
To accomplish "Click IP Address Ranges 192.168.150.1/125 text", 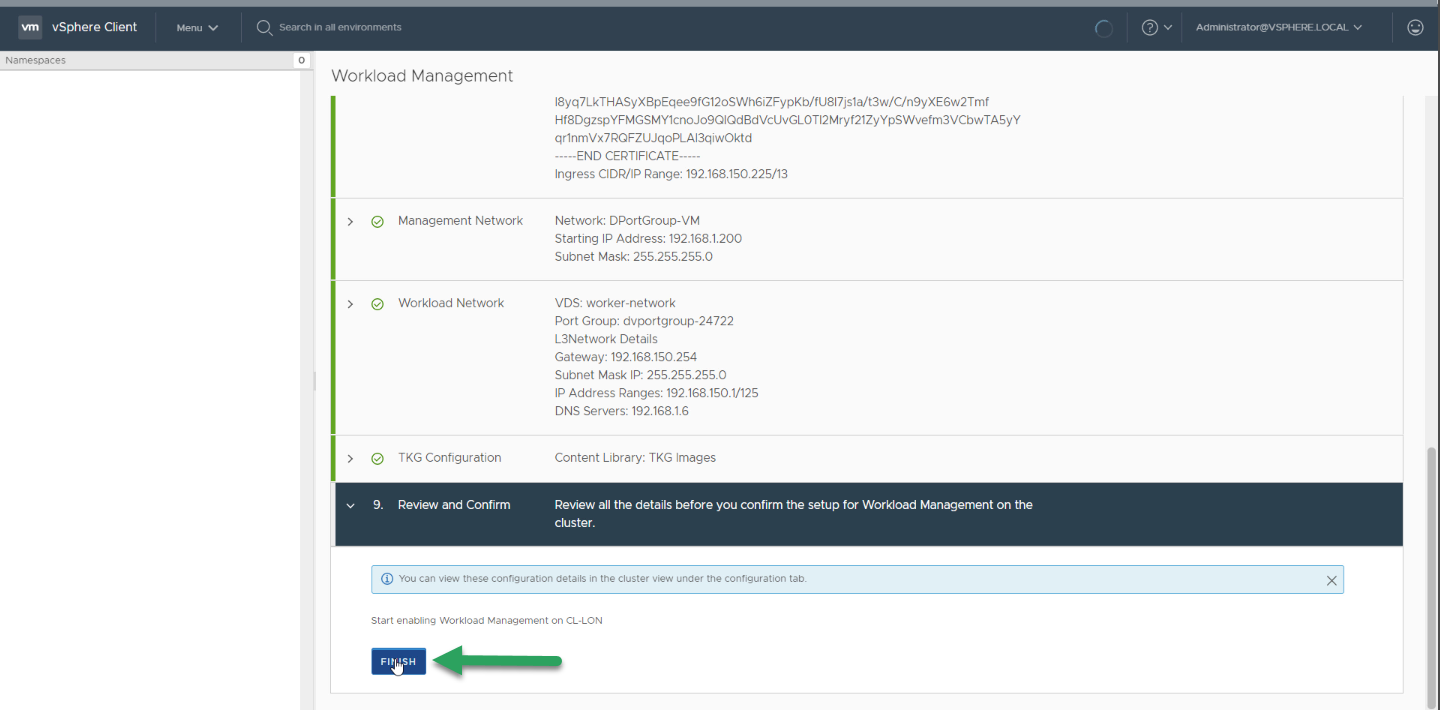I will (656, 393).
